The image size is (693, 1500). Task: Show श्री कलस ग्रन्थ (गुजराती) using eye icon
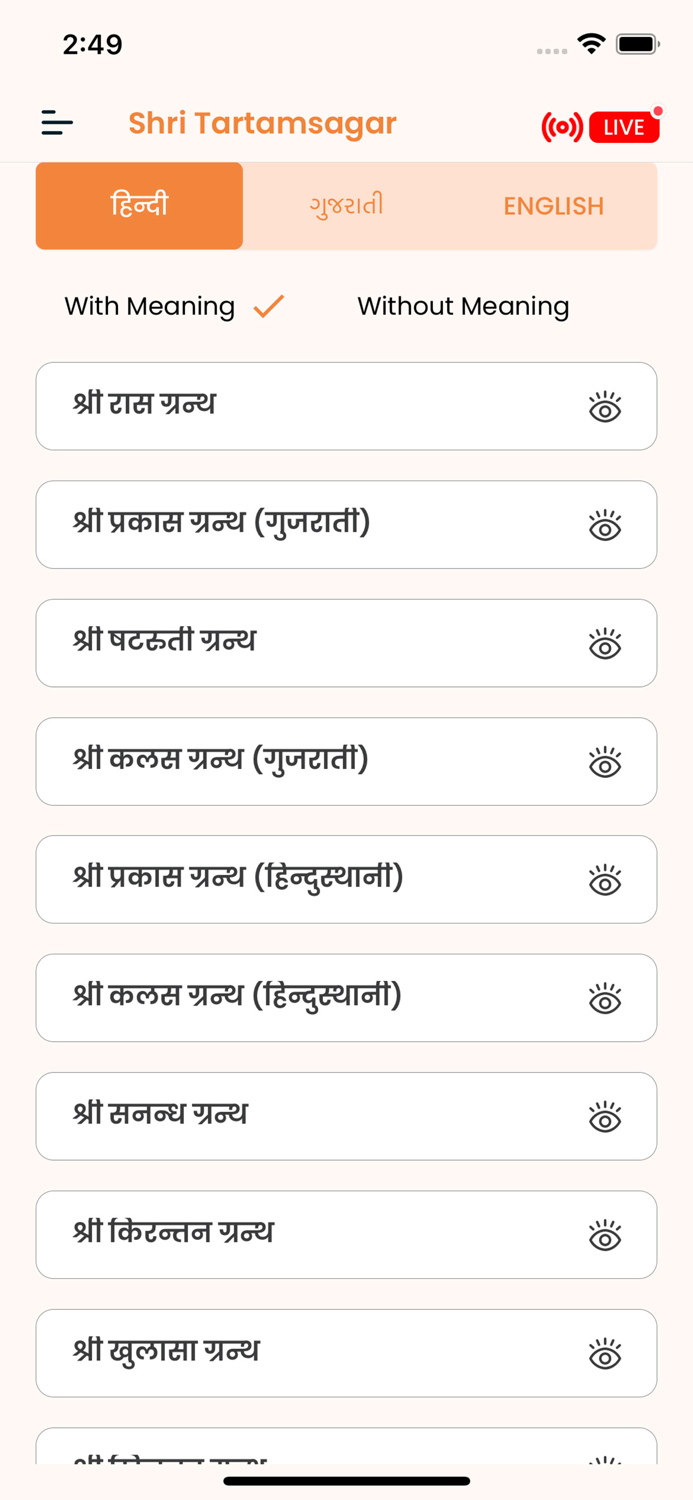(x=605, y=762)
